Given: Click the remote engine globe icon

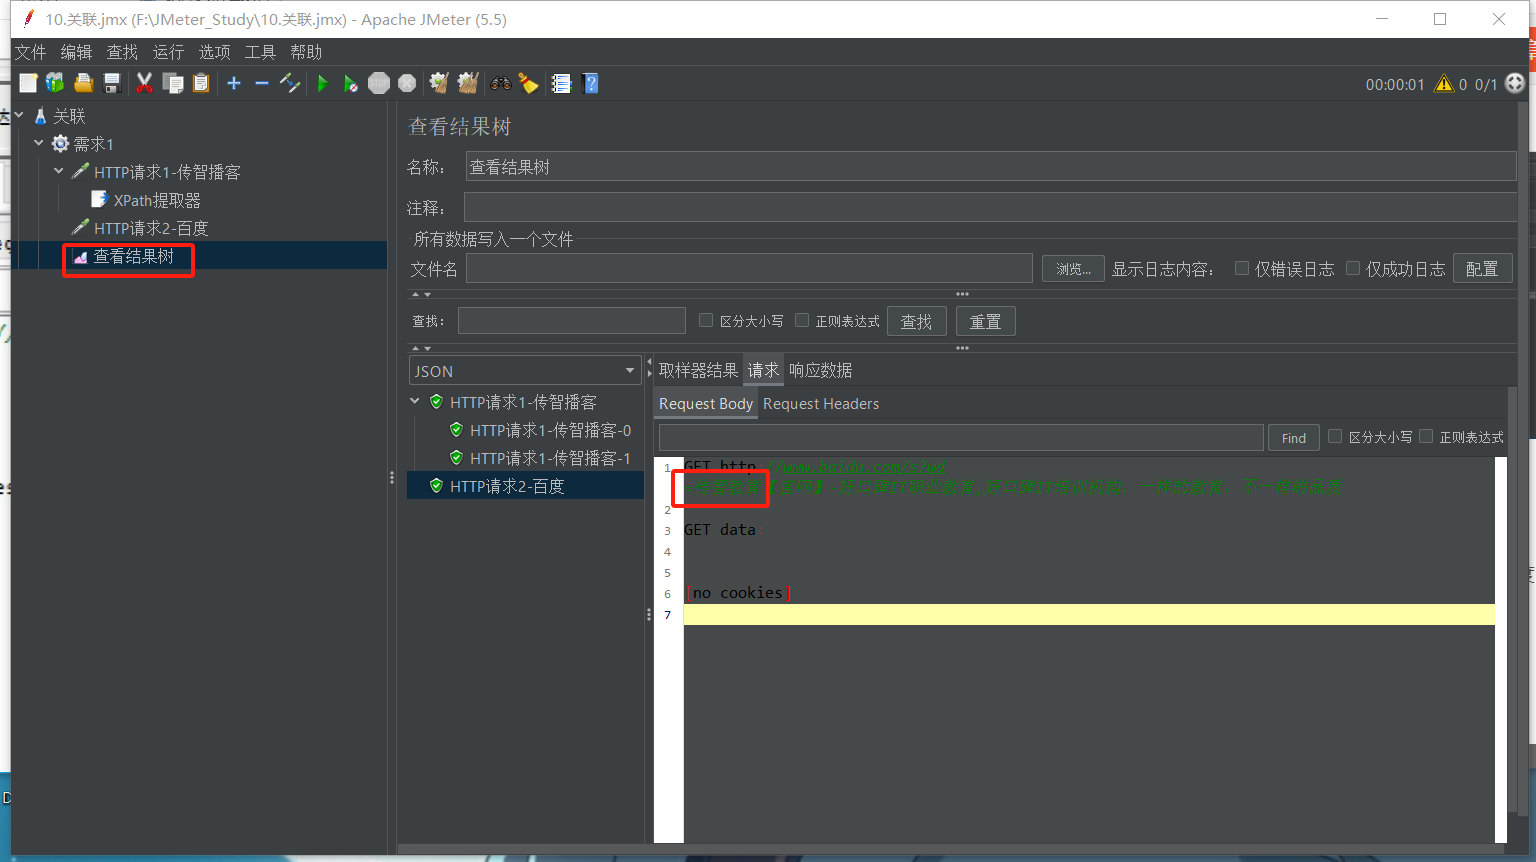Looking at the screenshot, I should point(1515,83).
